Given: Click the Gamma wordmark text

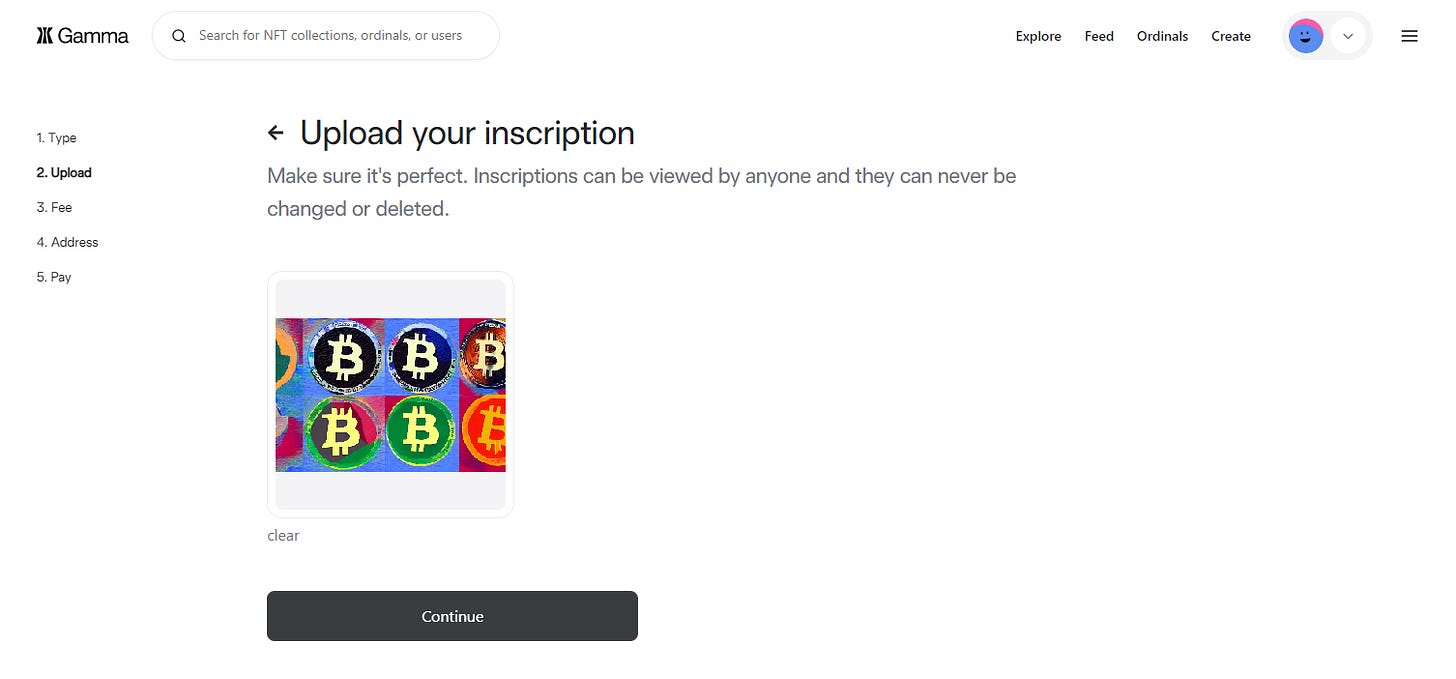Looking at the screenshot, I should click(93, 36).
